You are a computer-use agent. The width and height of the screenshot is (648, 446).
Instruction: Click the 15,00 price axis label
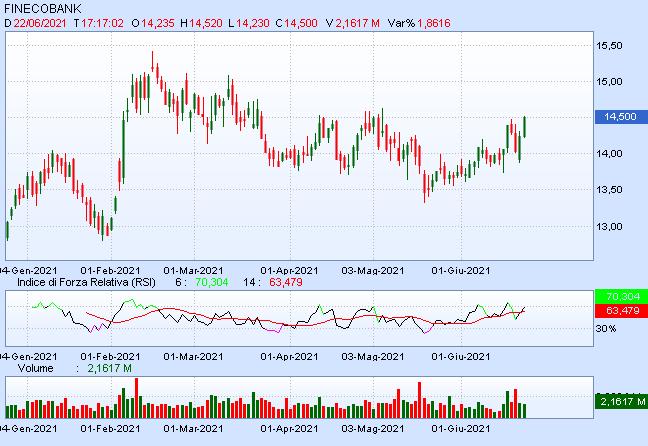click(x=609, y=81)
